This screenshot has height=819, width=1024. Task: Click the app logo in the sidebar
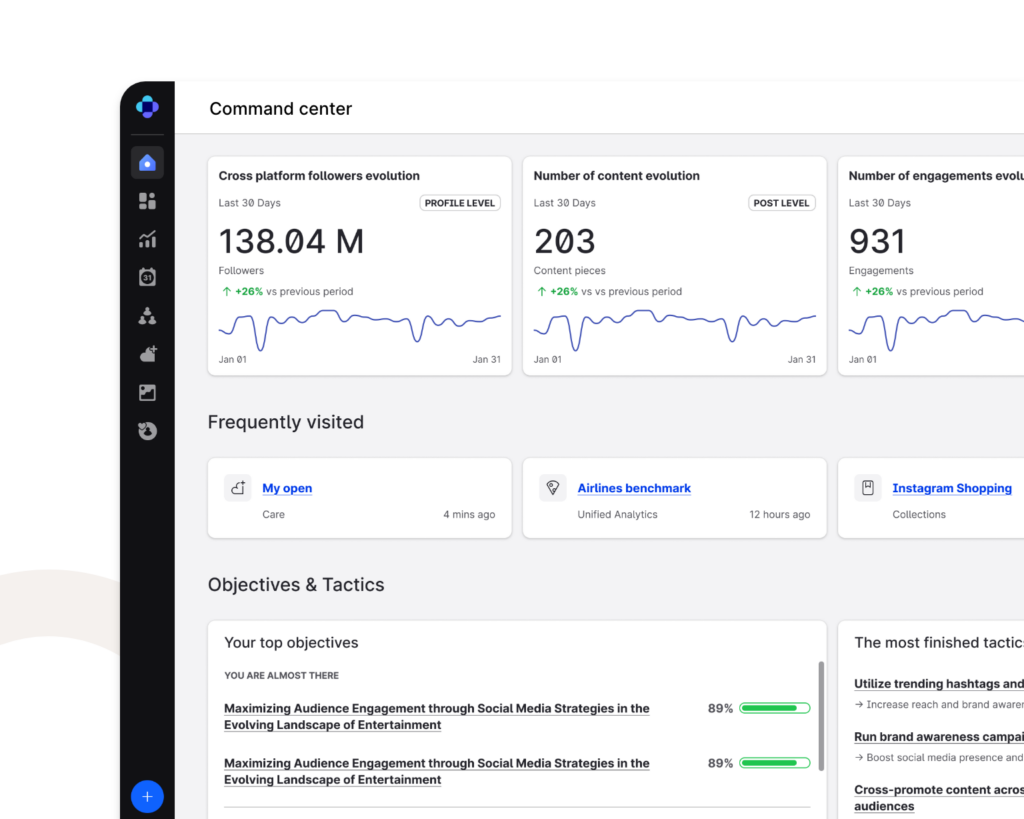coord(147,107)
